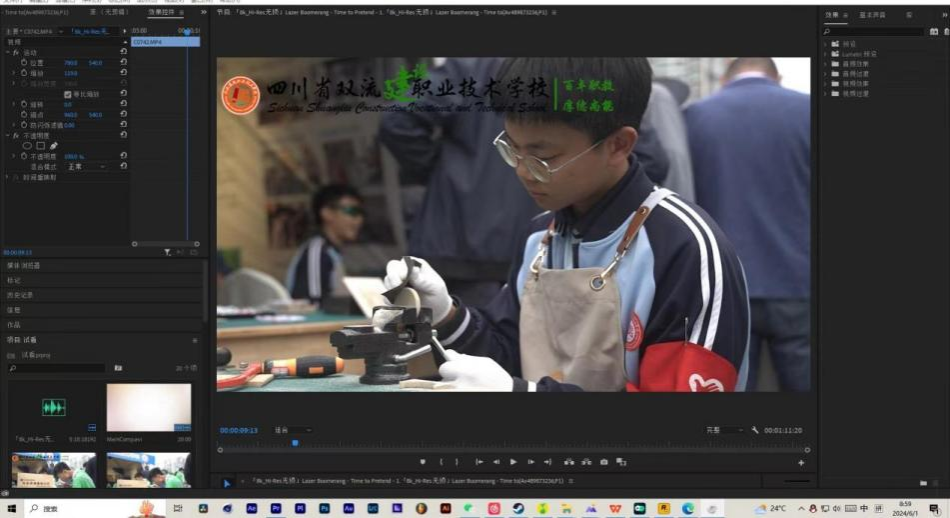Mark In point in Program Monitor

click(441, 462)
